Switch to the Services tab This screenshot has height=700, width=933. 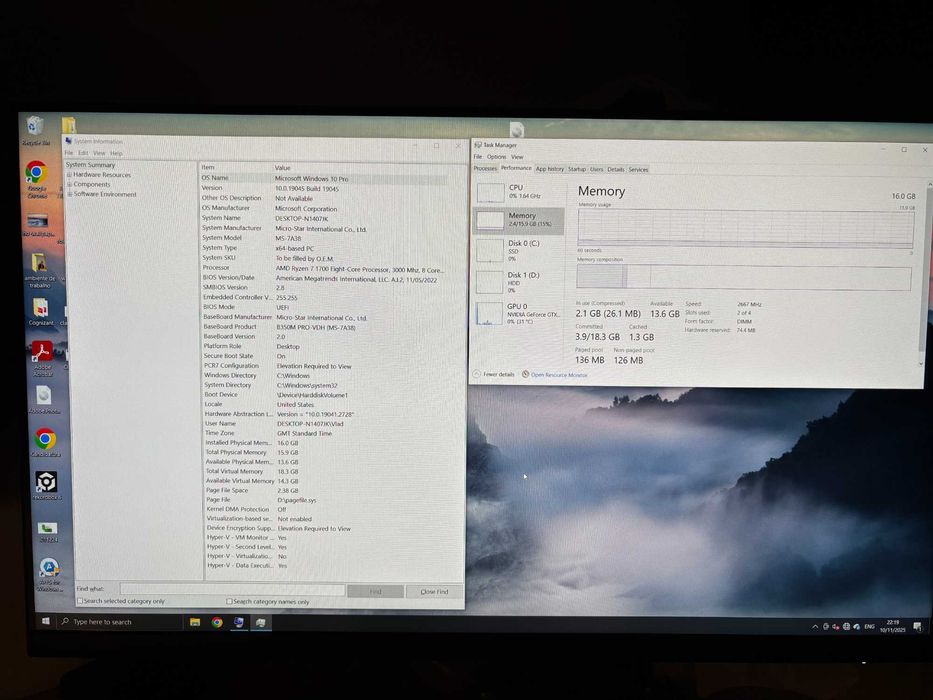[x=638, y=170]
